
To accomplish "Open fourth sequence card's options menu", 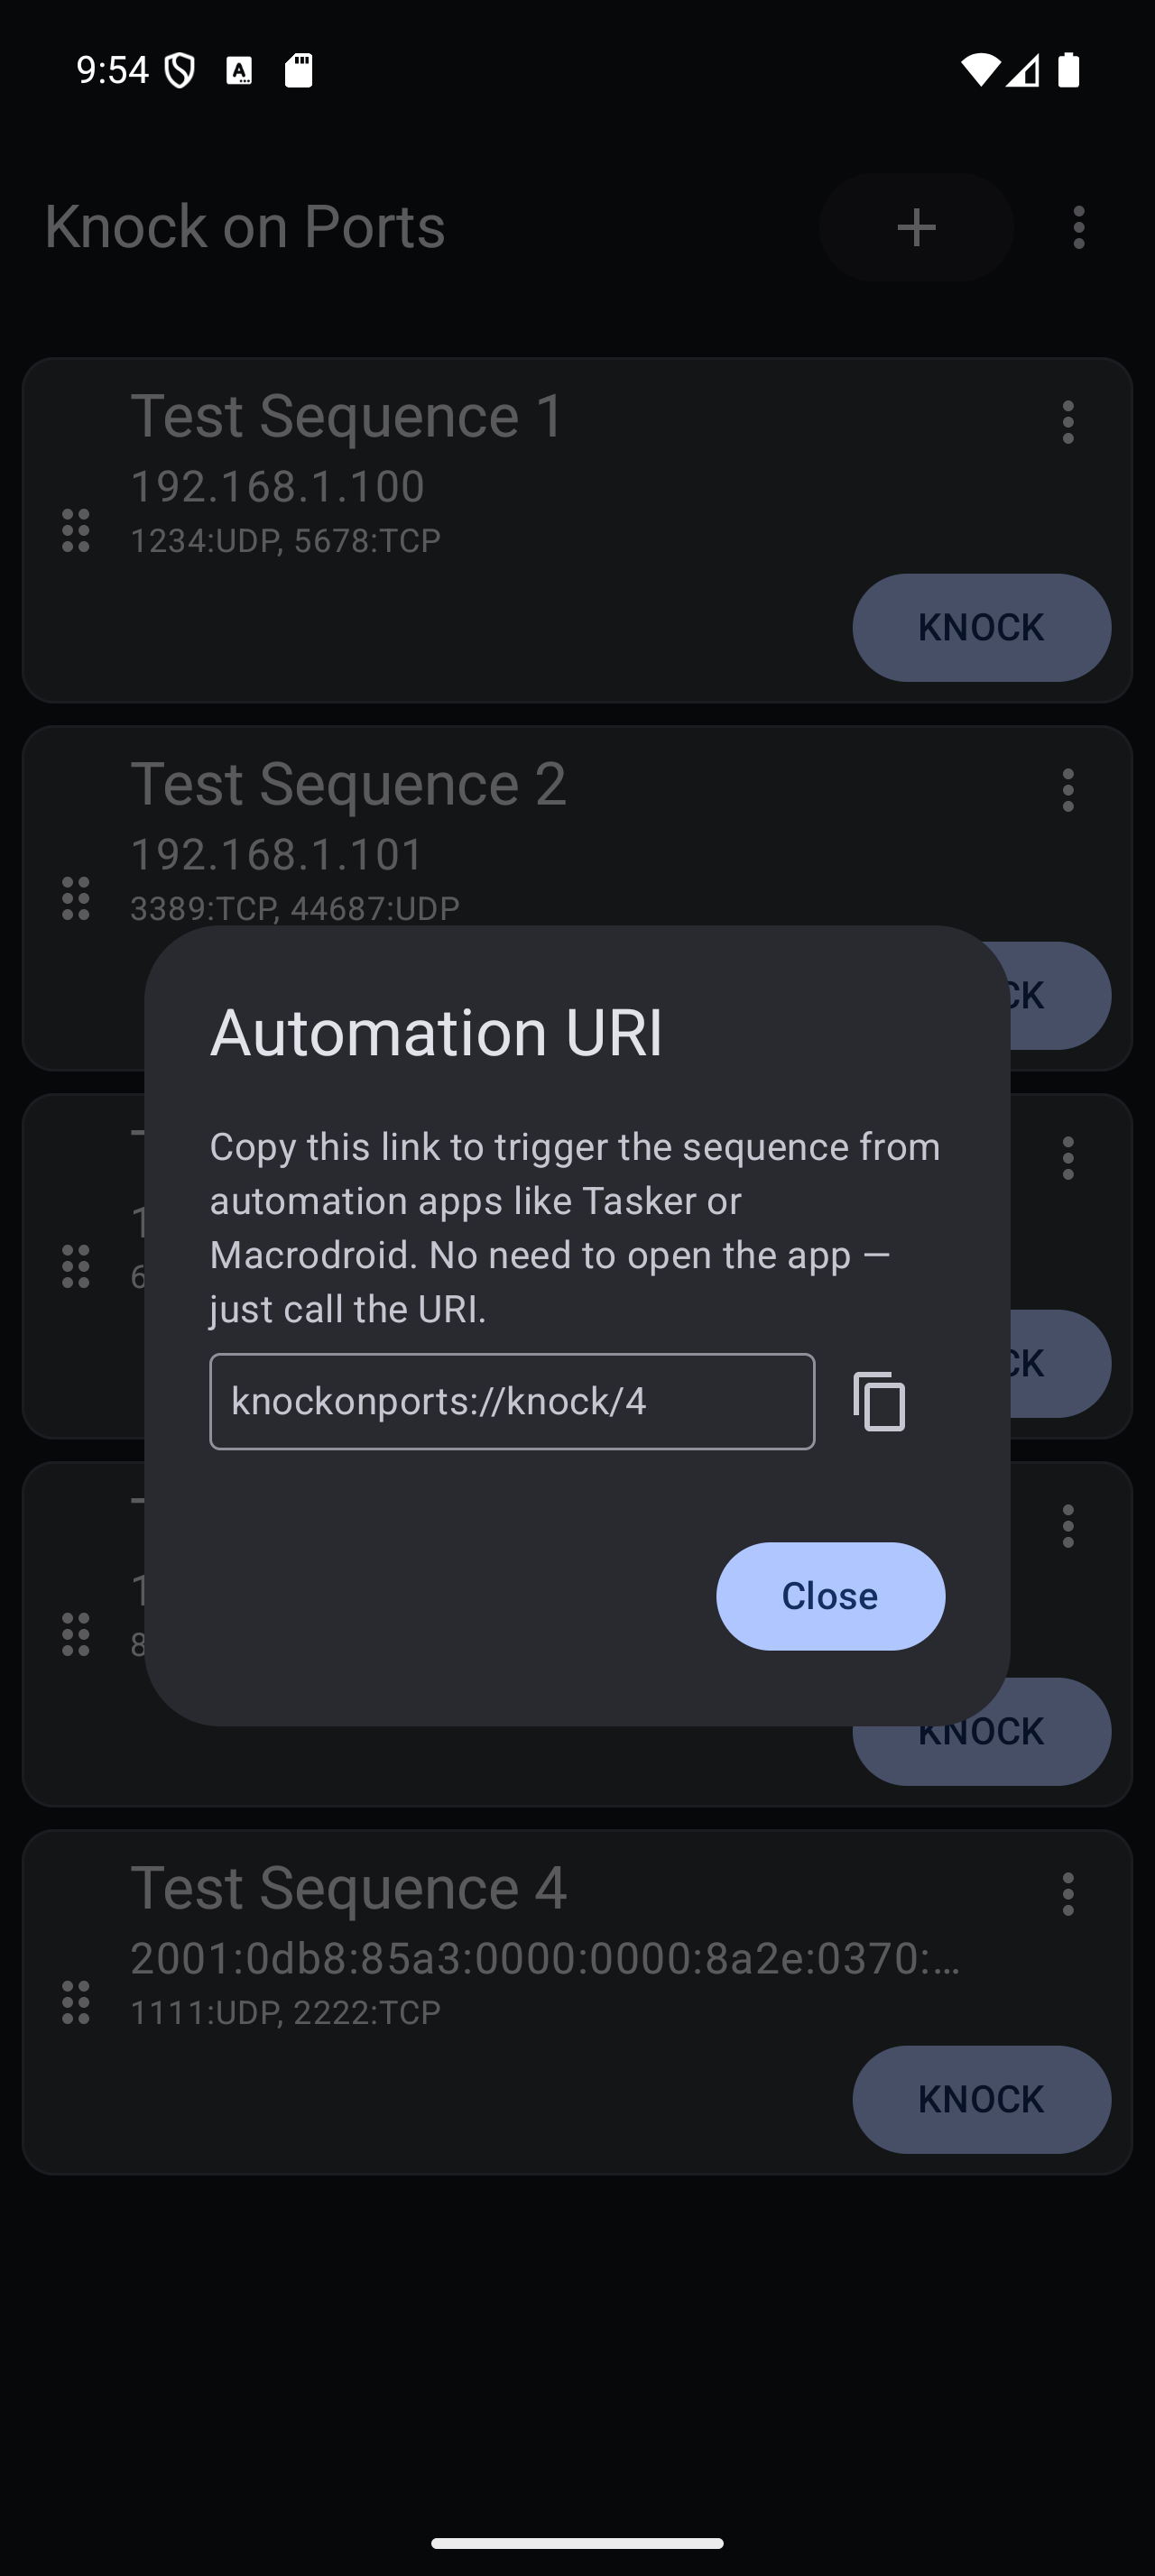I will tap(1067, 1526).
